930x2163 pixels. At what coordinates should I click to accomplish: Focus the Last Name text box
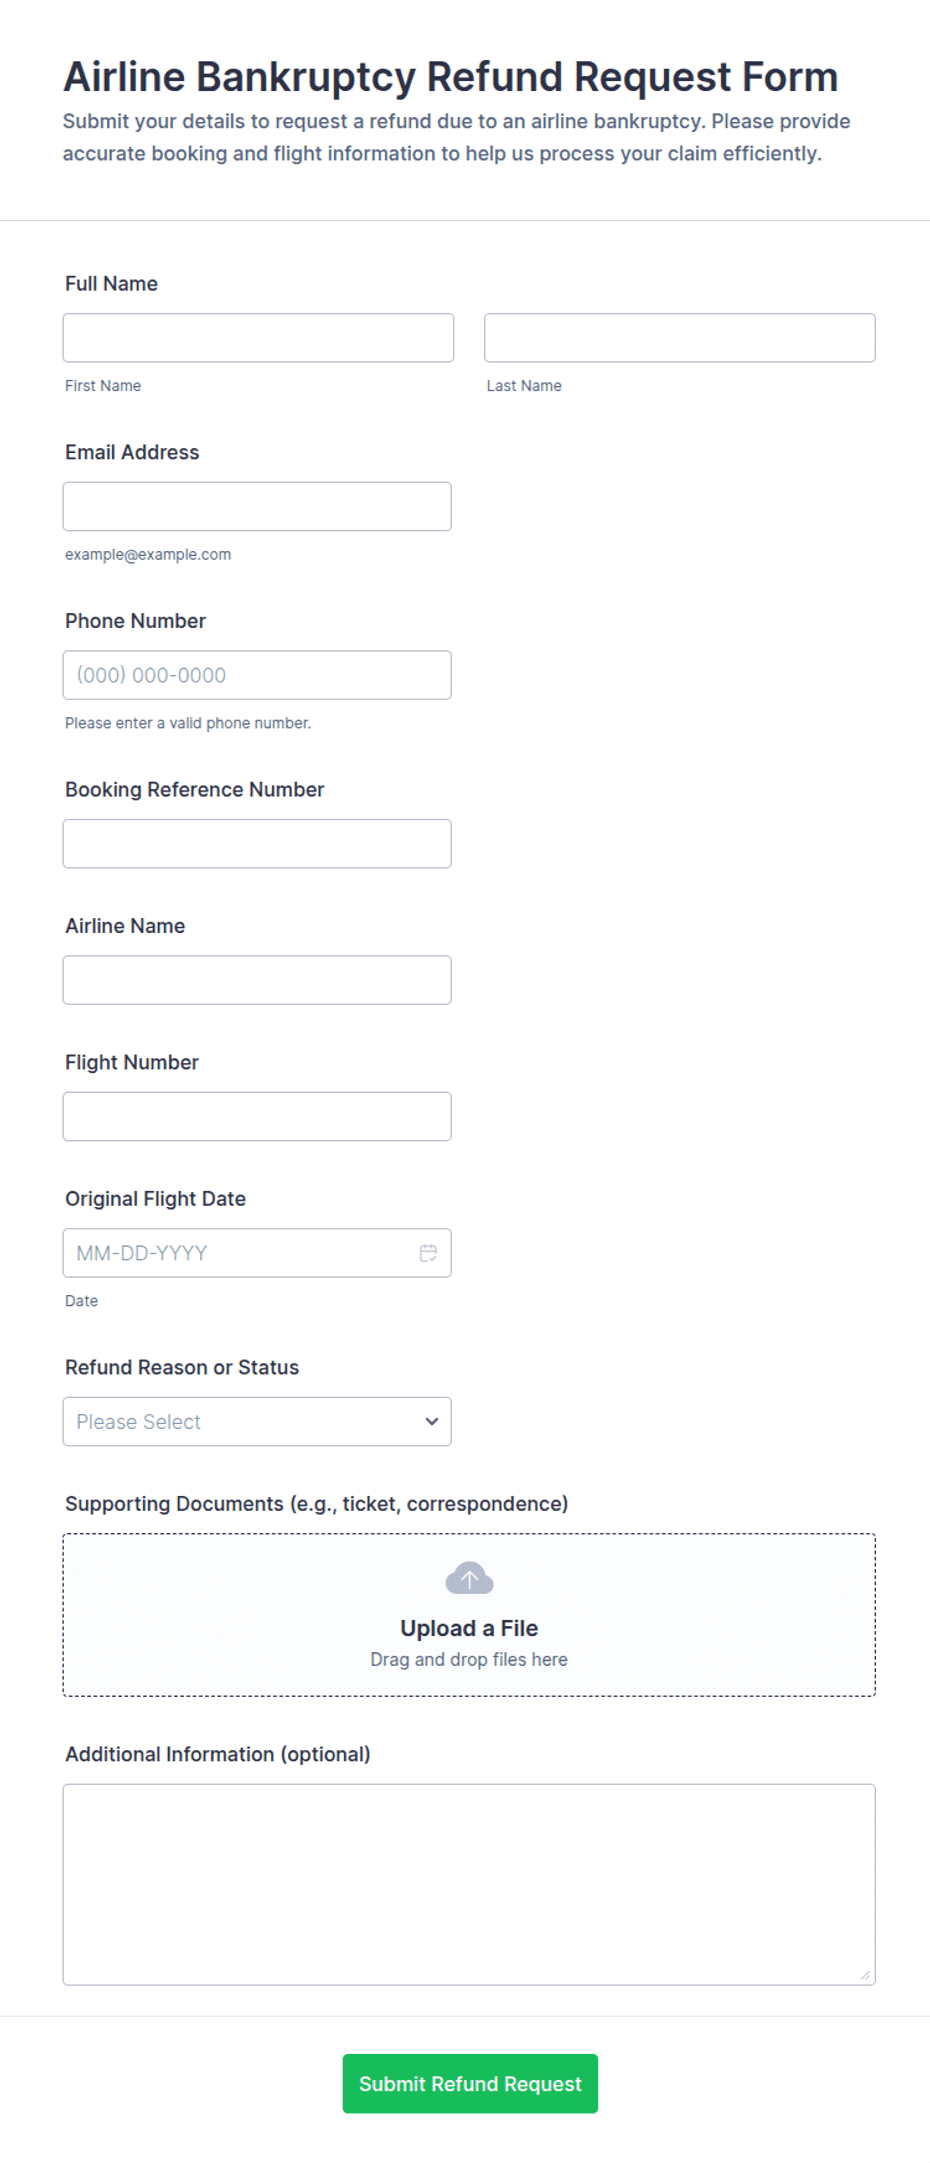pos(680,338)
